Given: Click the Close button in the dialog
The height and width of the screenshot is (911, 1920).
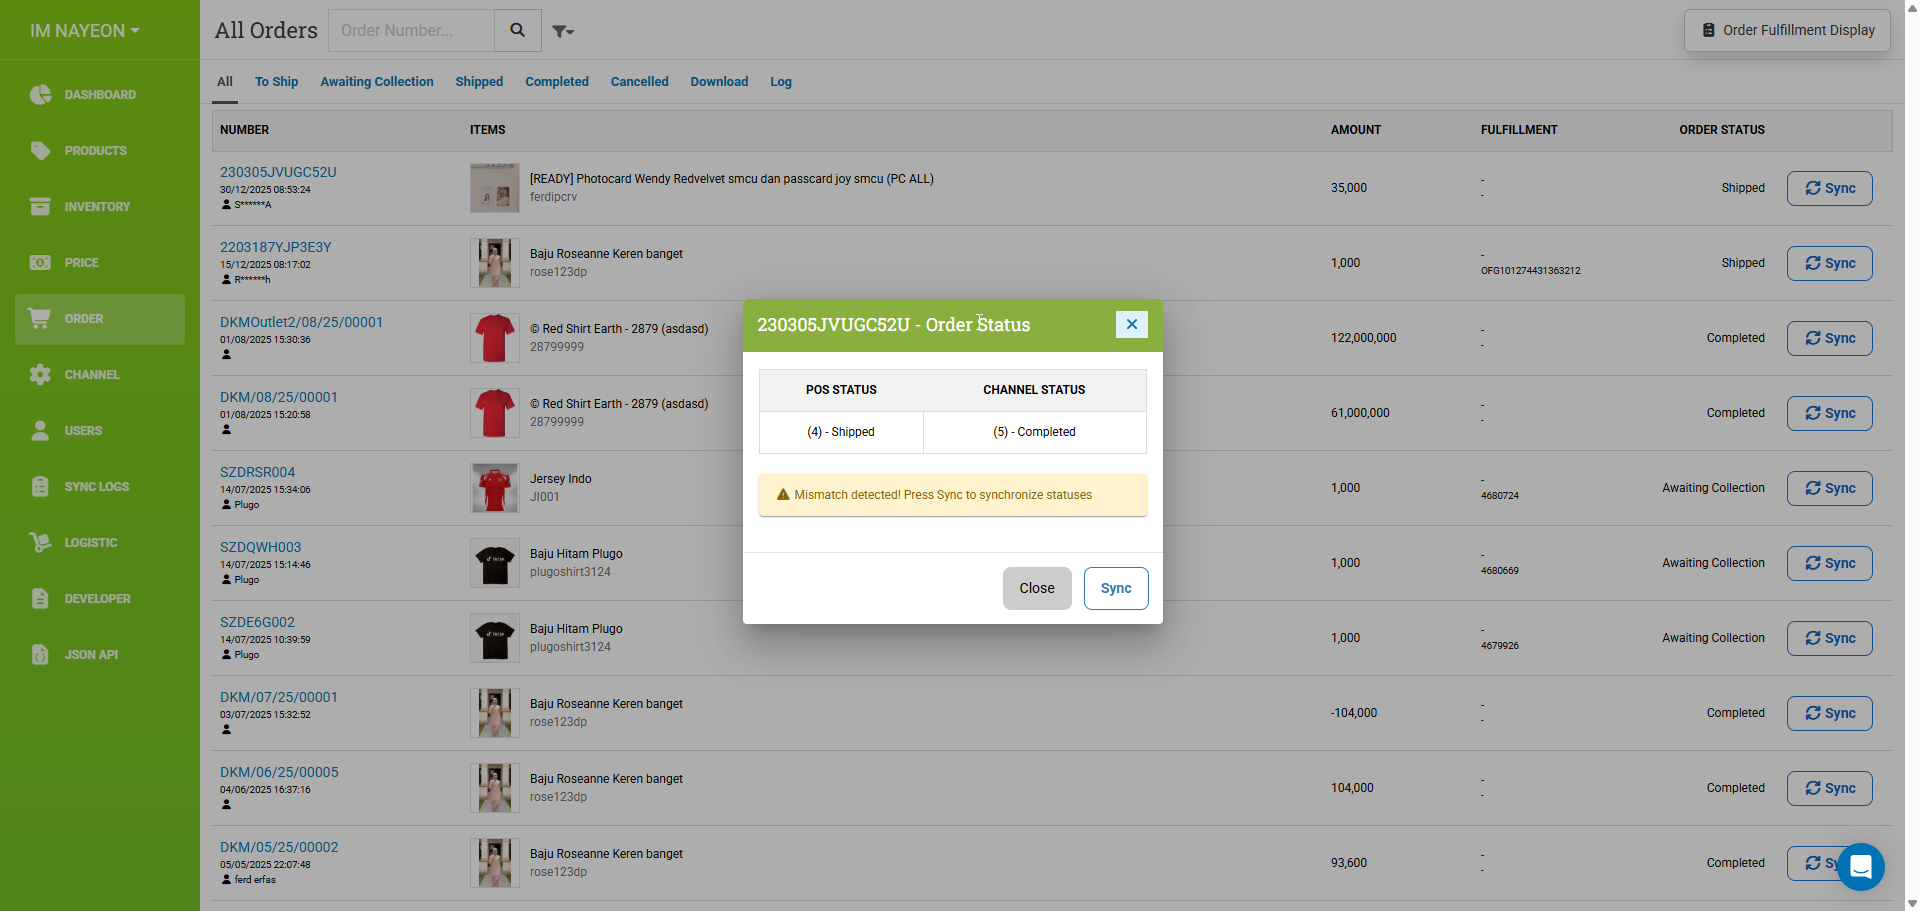Looking at the screenshot, I should click(x=1036, y=588).
